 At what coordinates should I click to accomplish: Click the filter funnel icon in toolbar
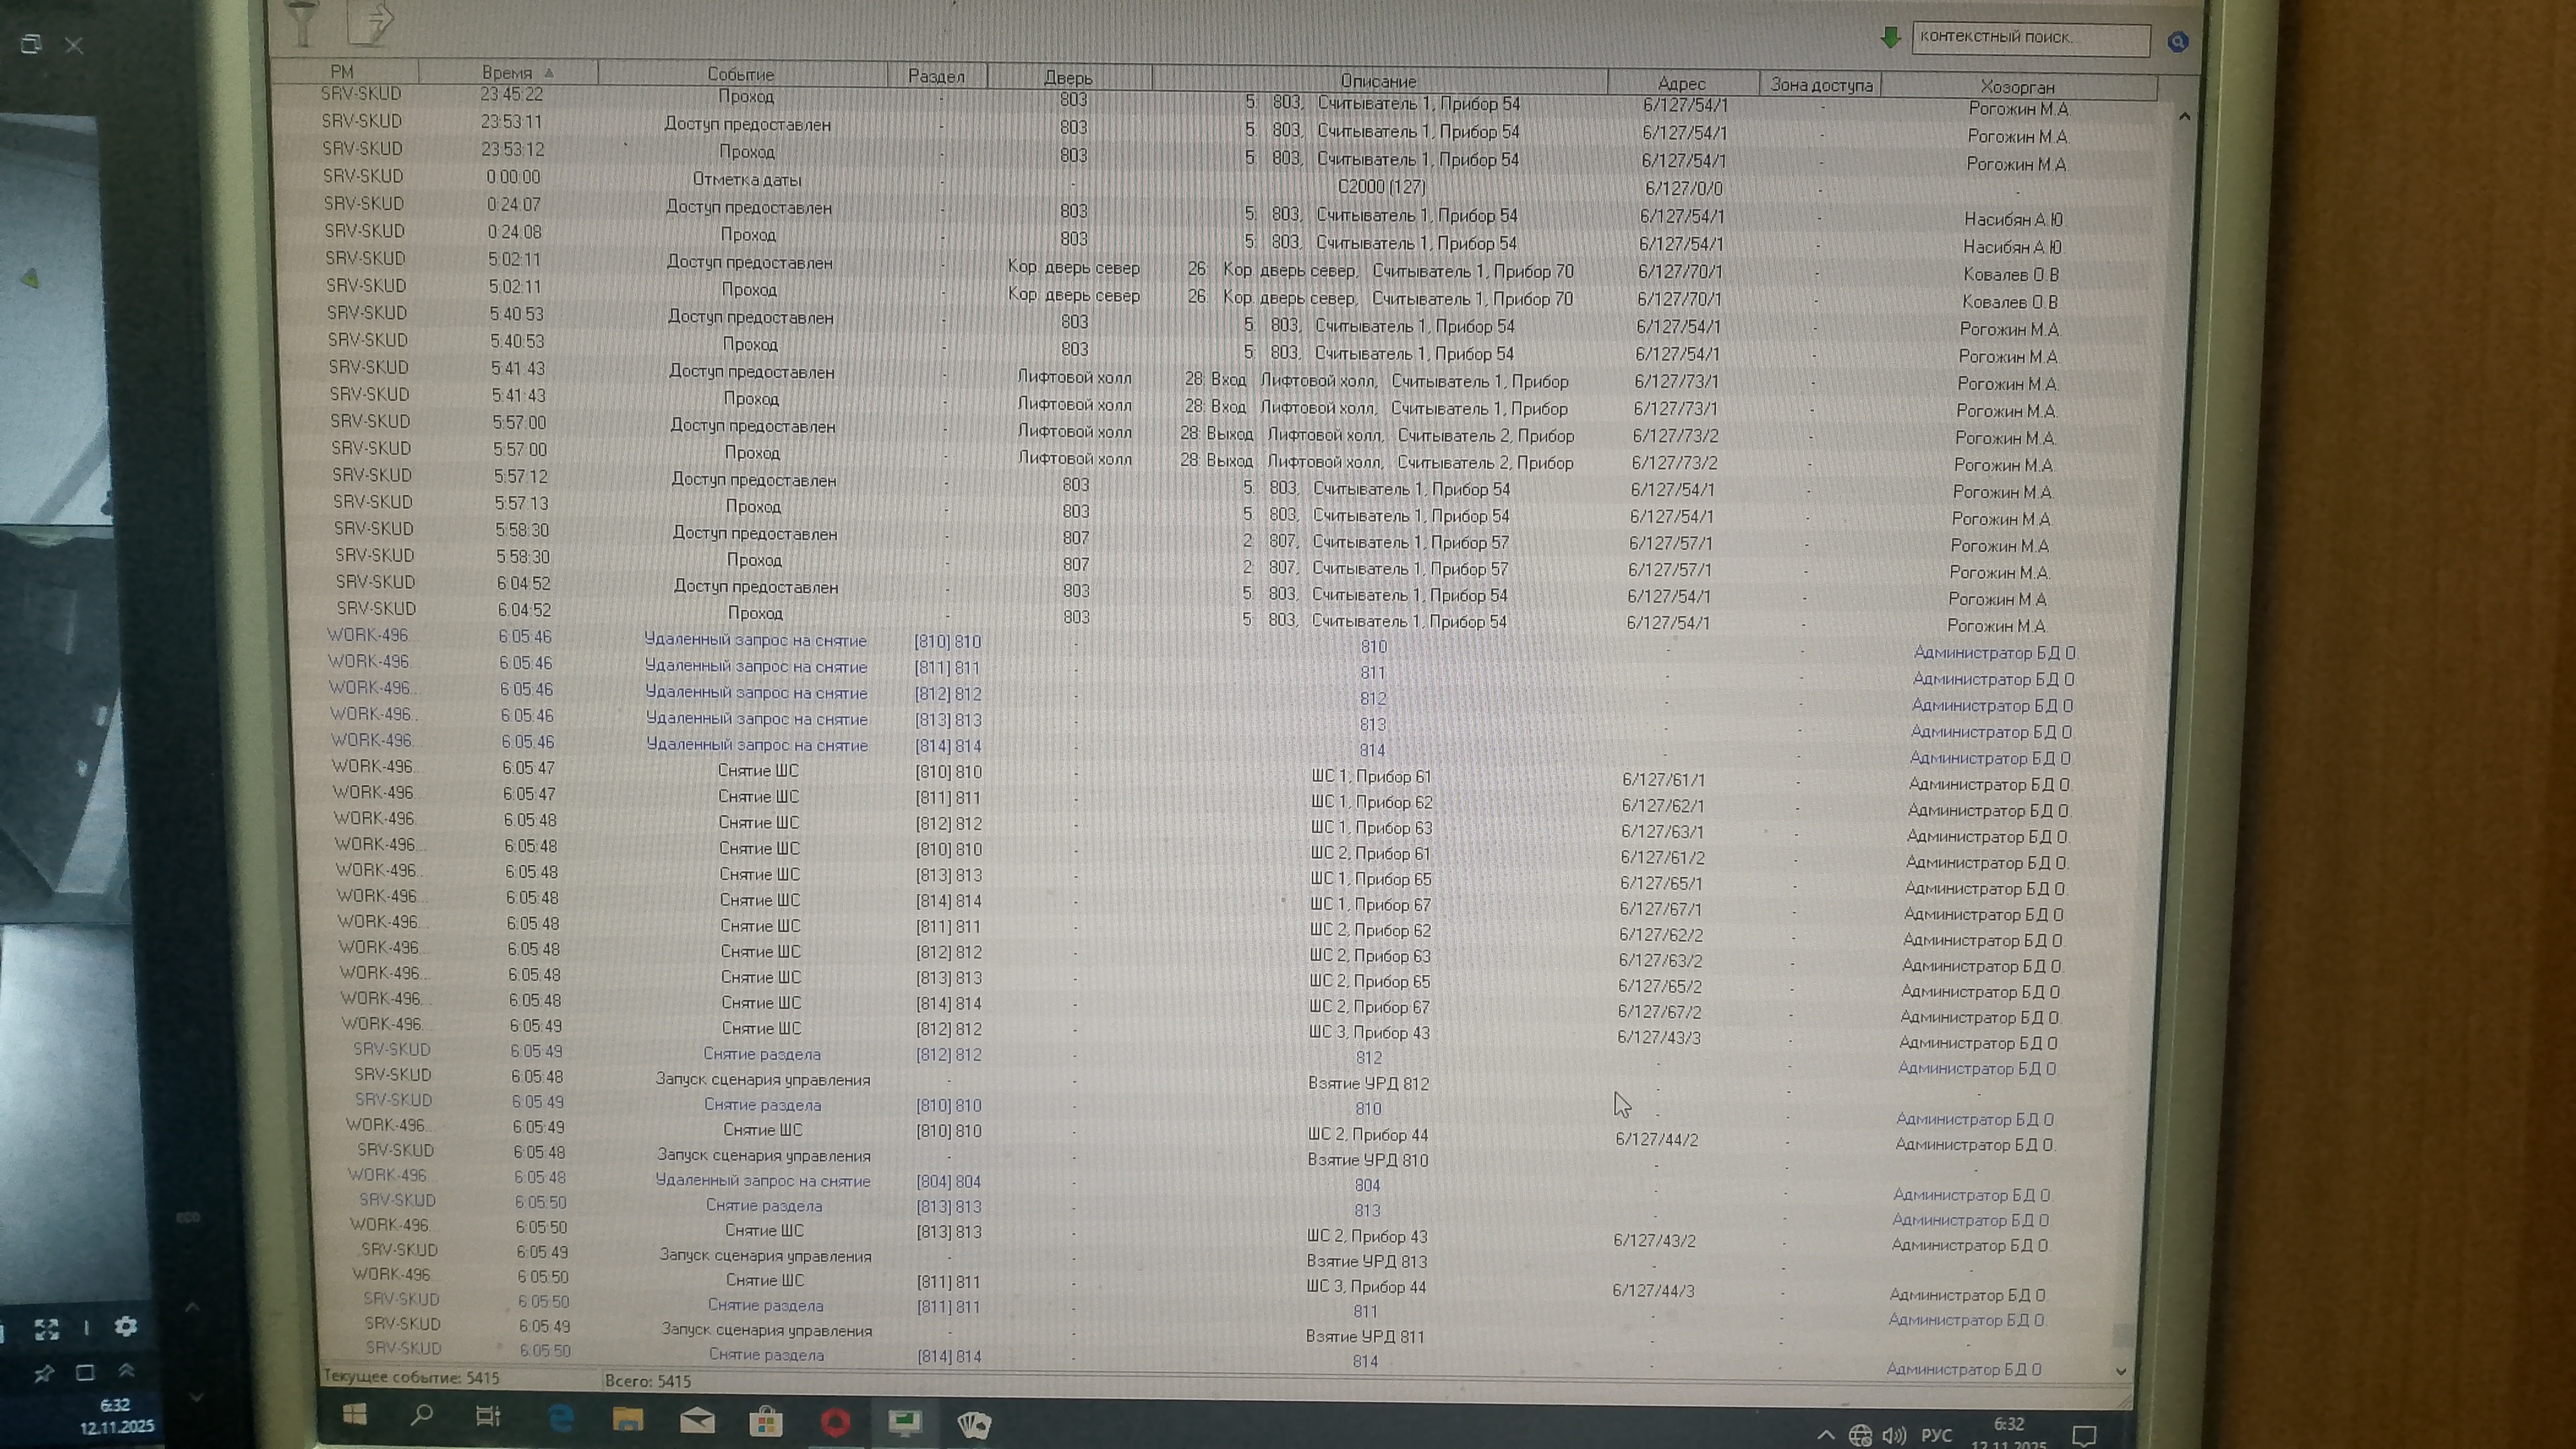[x=302, y=22]
